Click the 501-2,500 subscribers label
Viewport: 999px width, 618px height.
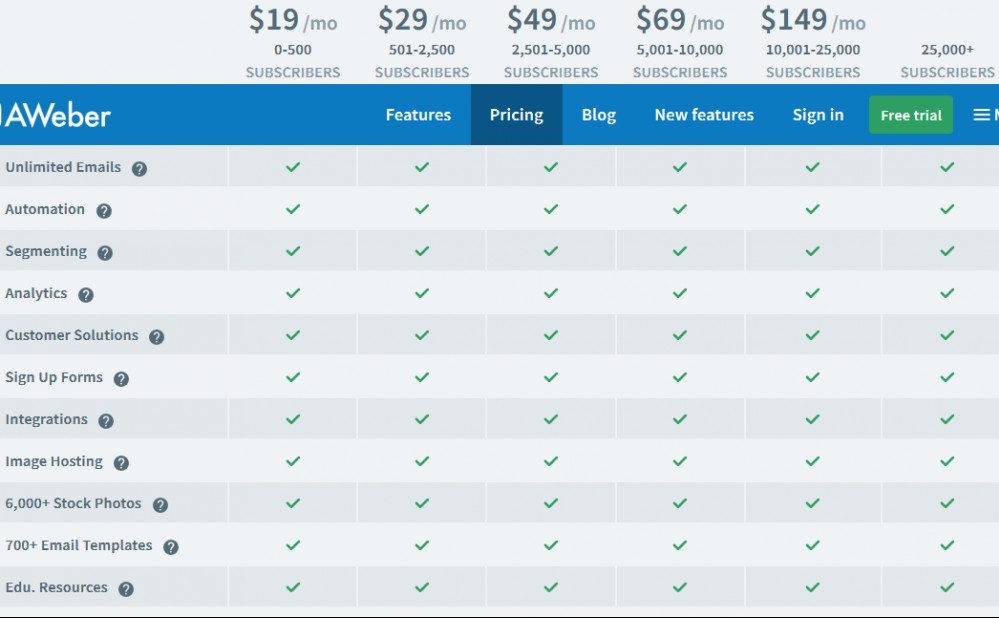point(422,61)
